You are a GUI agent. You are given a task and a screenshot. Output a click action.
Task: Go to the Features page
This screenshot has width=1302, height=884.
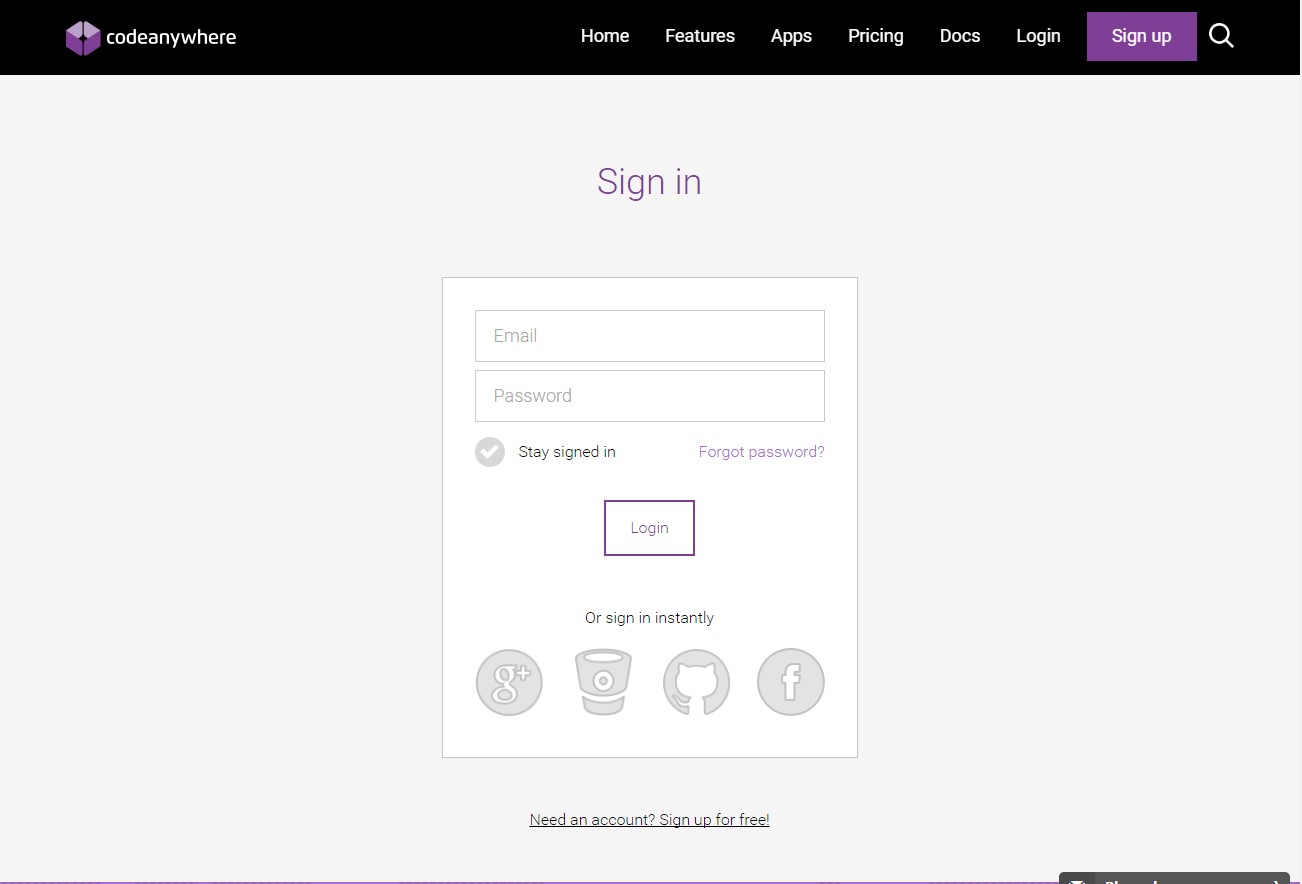coord(699,36)
